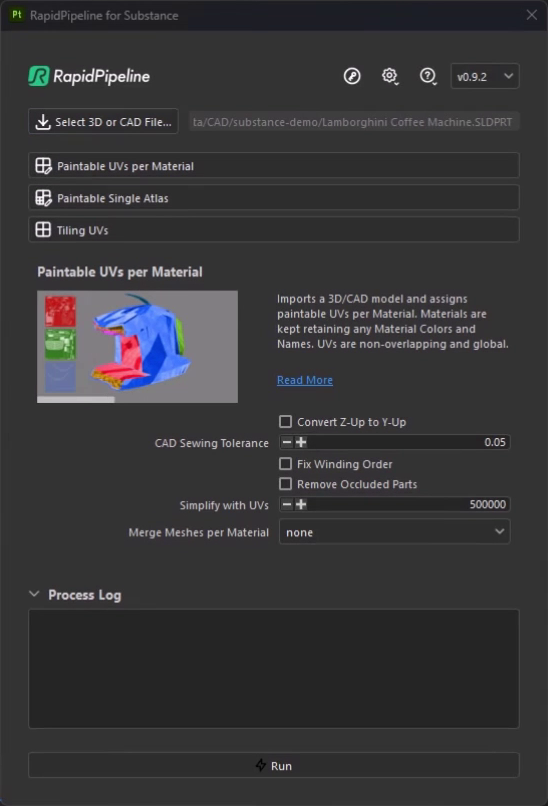Select Tiling UVs preset
548x806 pixels.
(x=273, y=230)
